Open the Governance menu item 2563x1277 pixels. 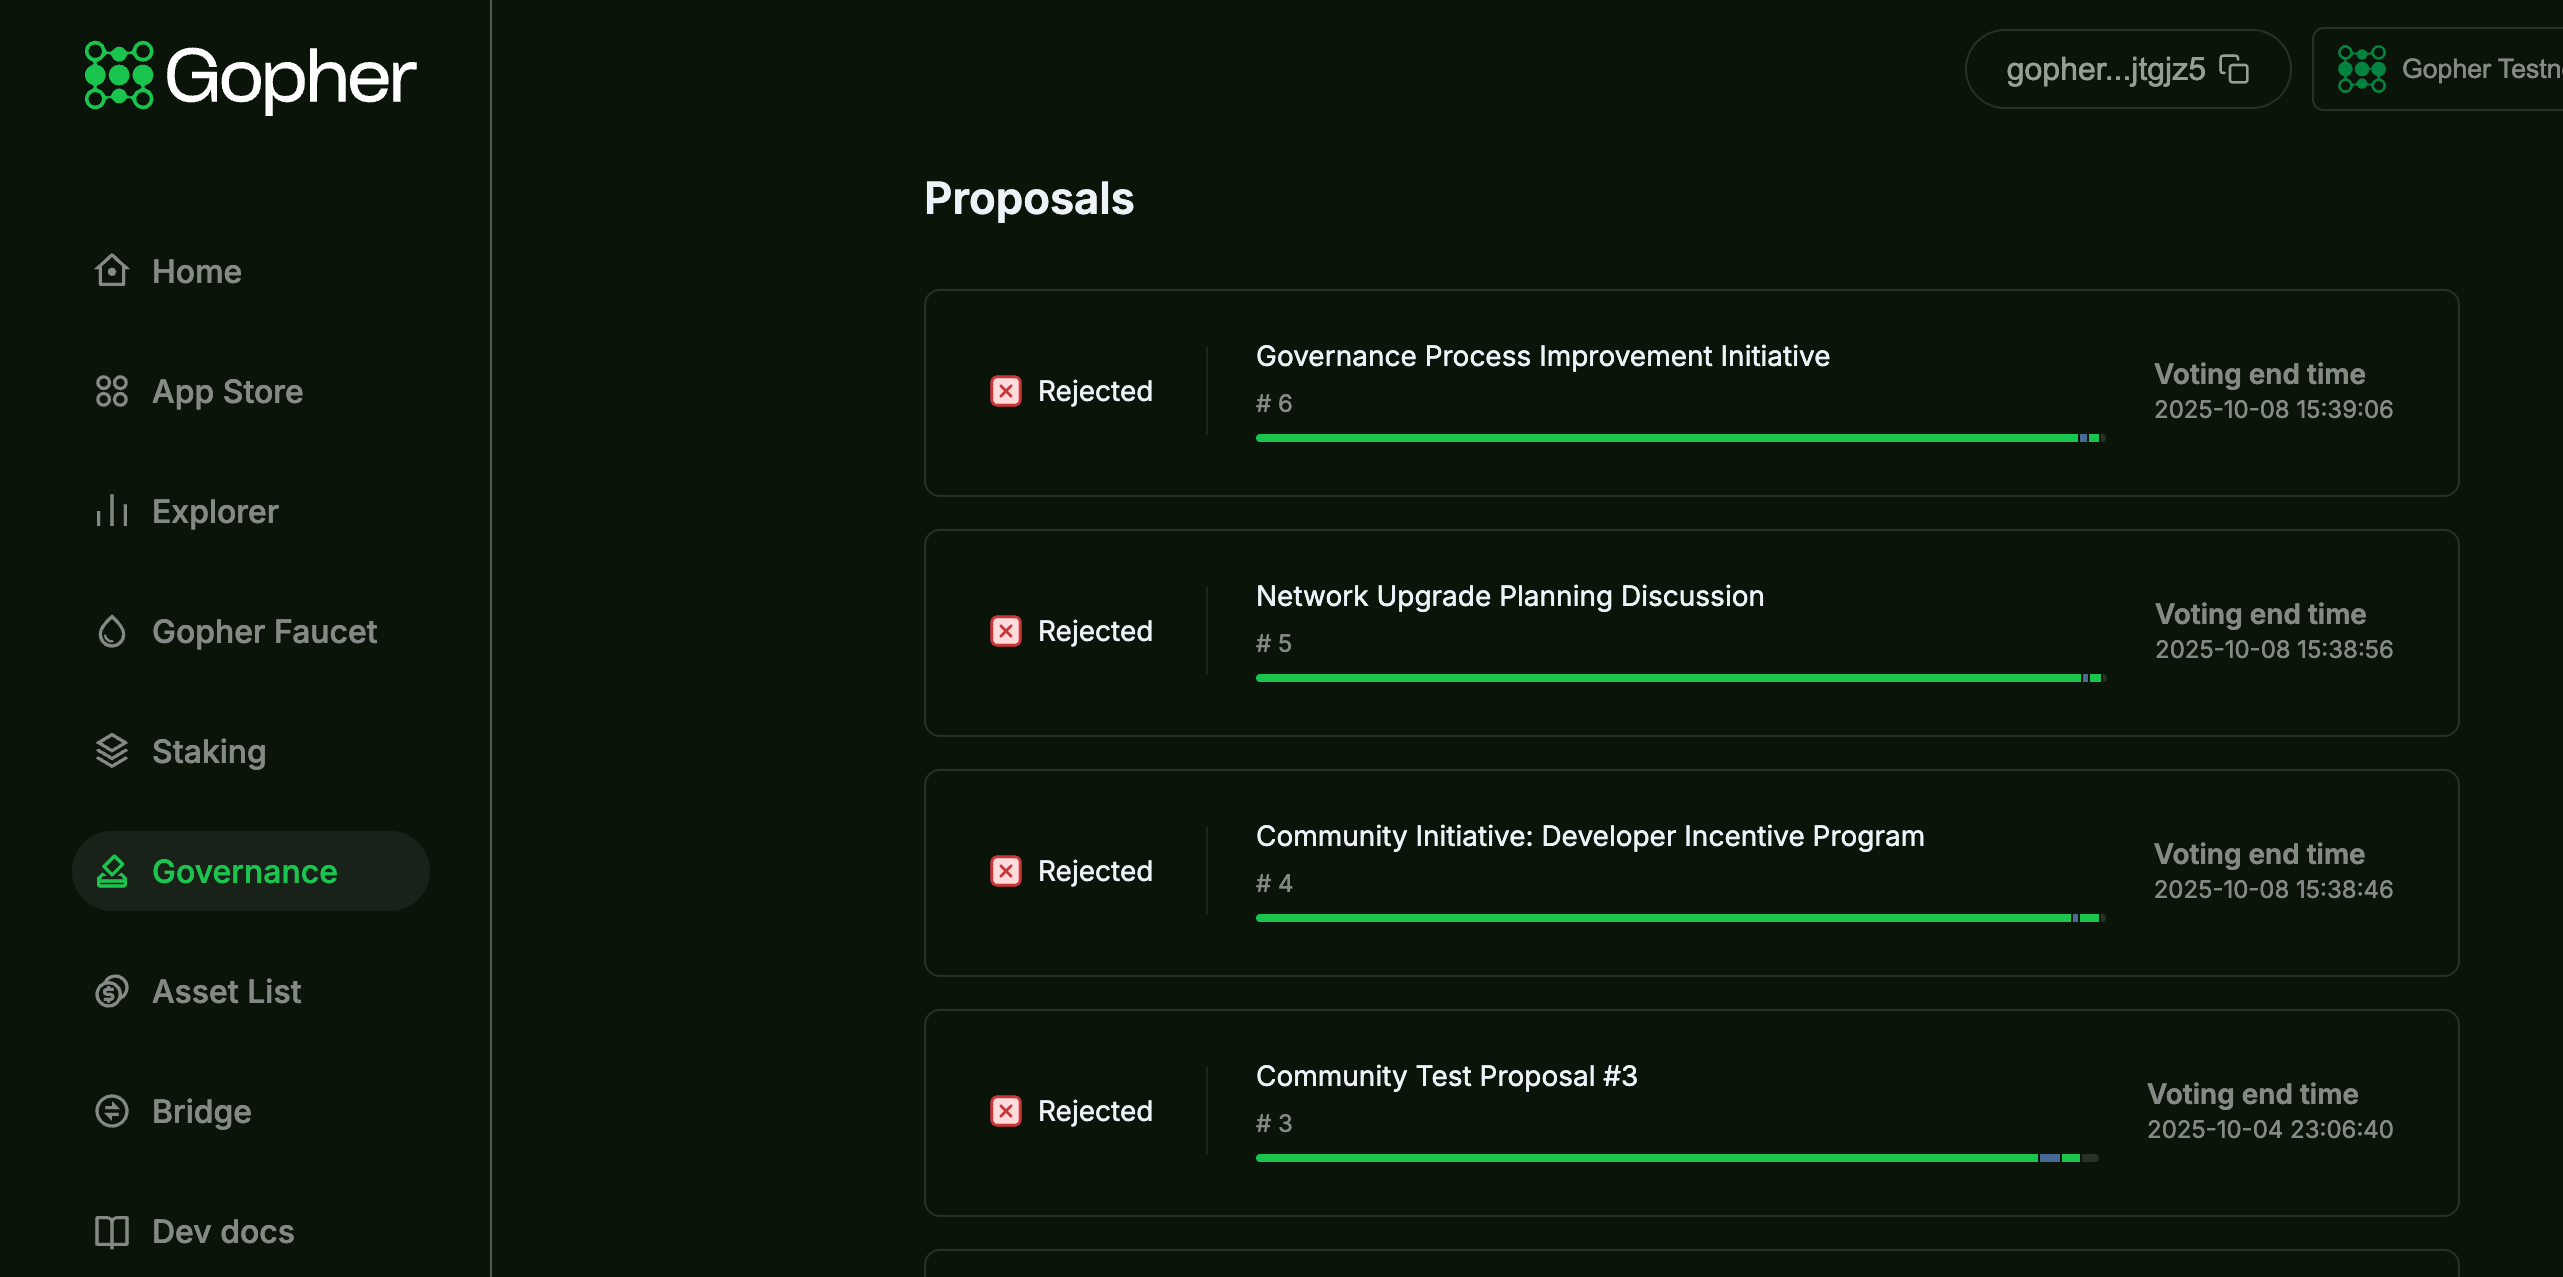coord(244,871)
